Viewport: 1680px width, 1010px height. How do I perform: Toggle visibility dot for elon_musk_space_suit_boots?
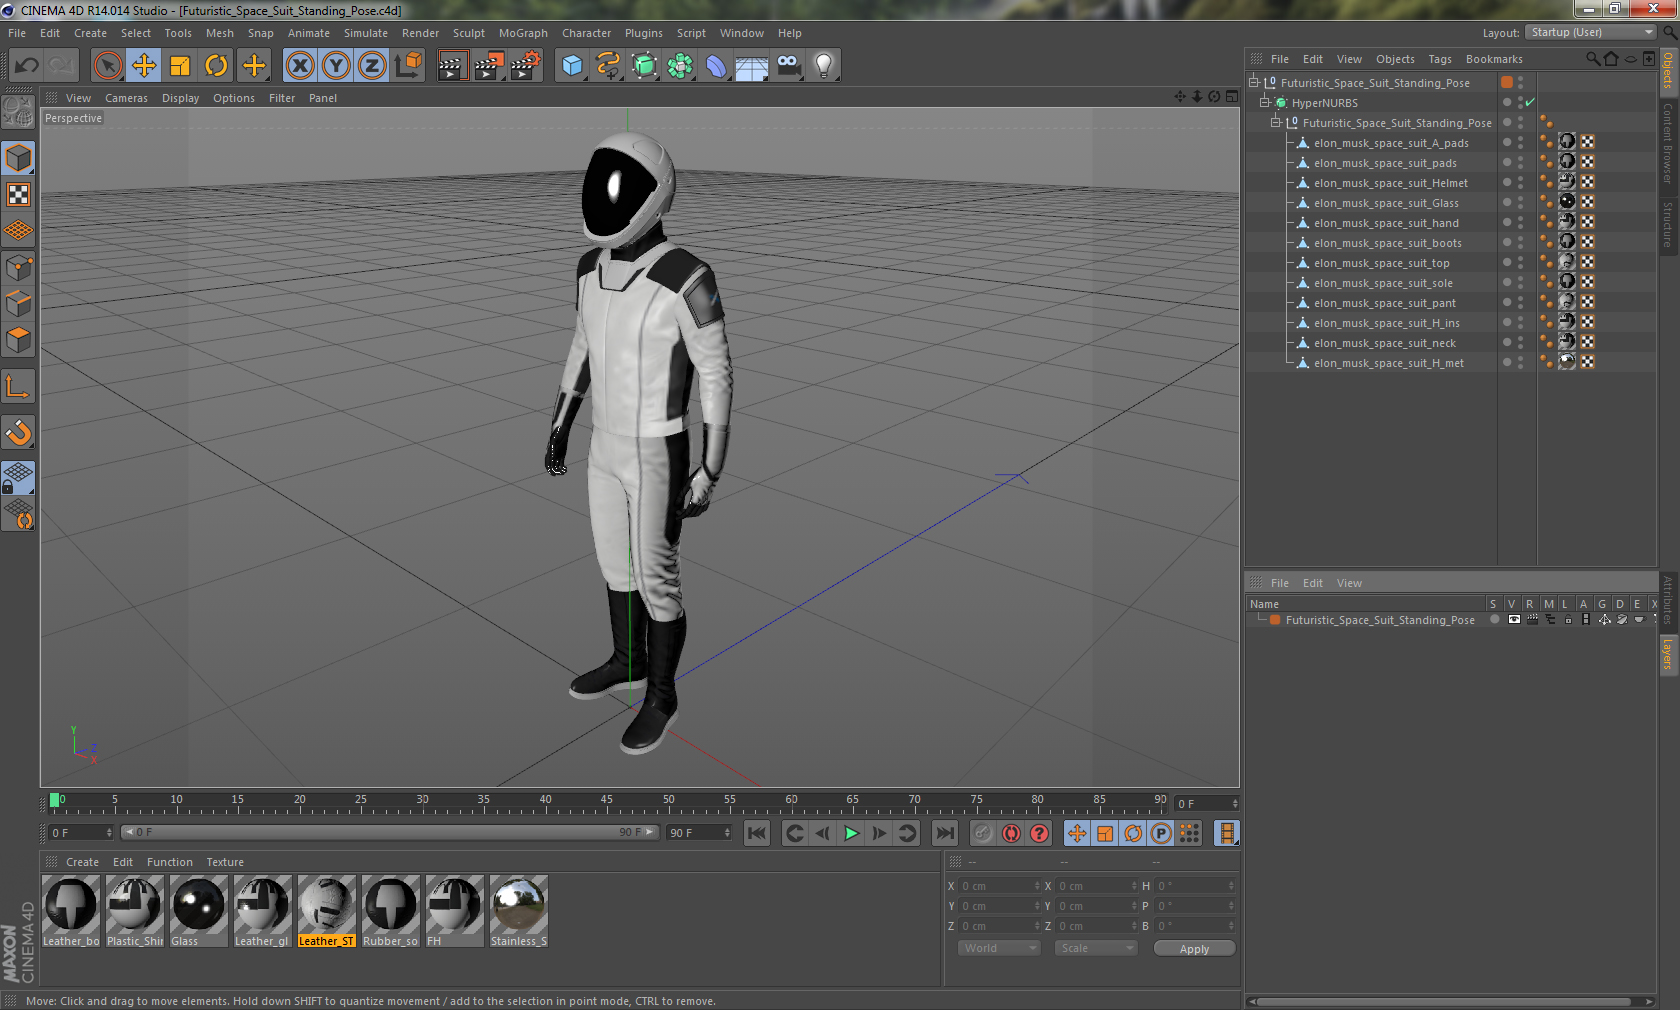coord(1507,241)
